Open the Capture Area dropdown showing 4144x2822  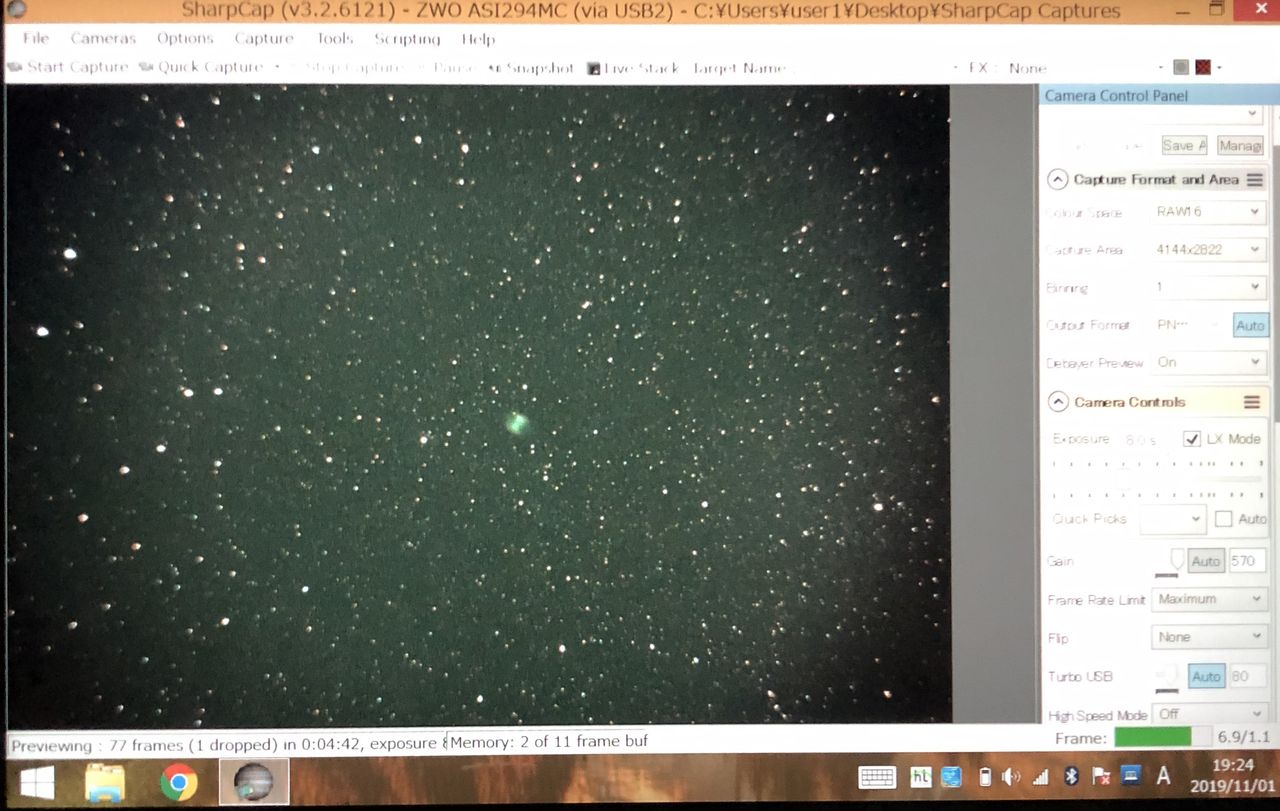(x=1208, y=249)
